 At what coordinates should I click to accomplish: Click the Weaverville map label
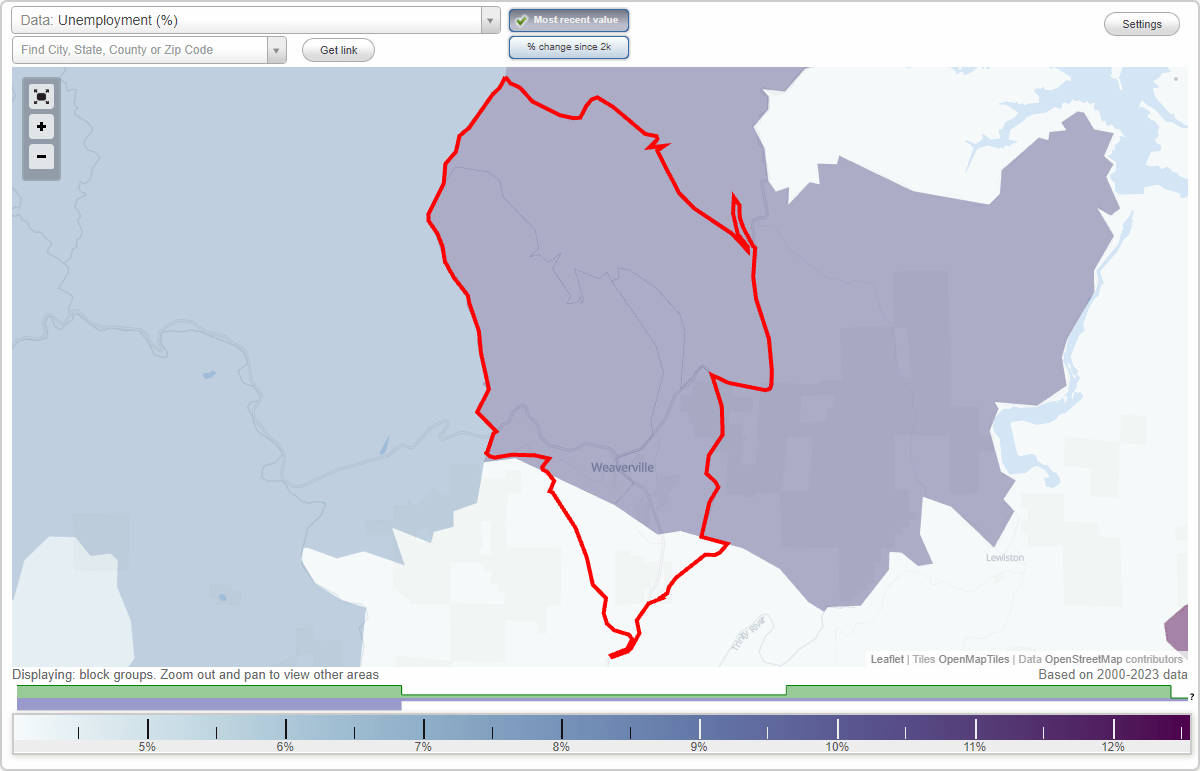(622, 468)
